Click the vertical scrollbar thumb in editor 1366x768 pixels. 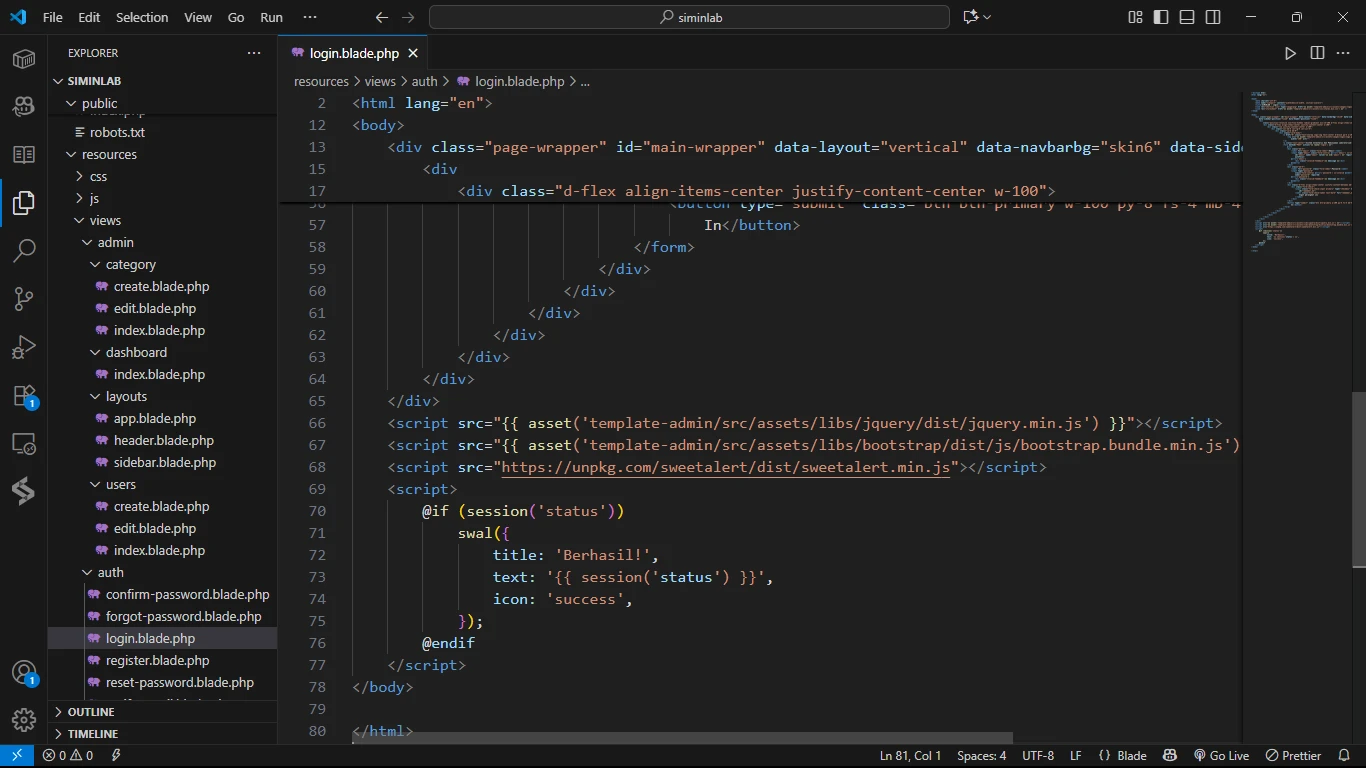point(1358,480)
